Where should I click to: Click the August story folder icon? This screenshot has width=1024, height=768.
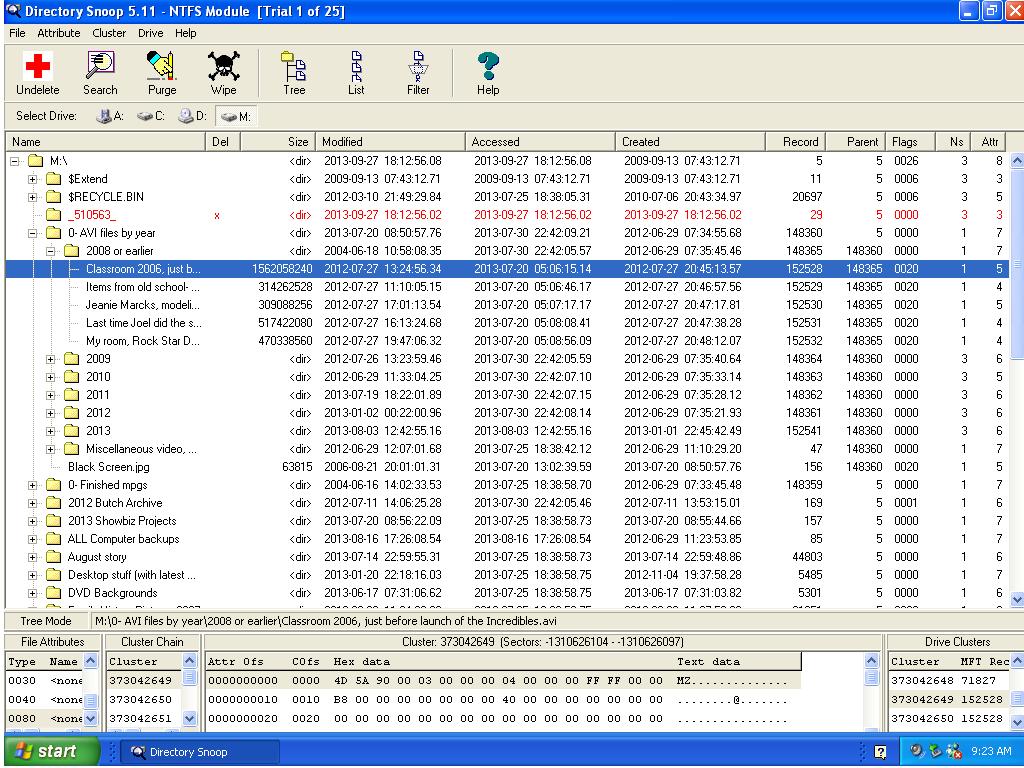click(54, 557)
